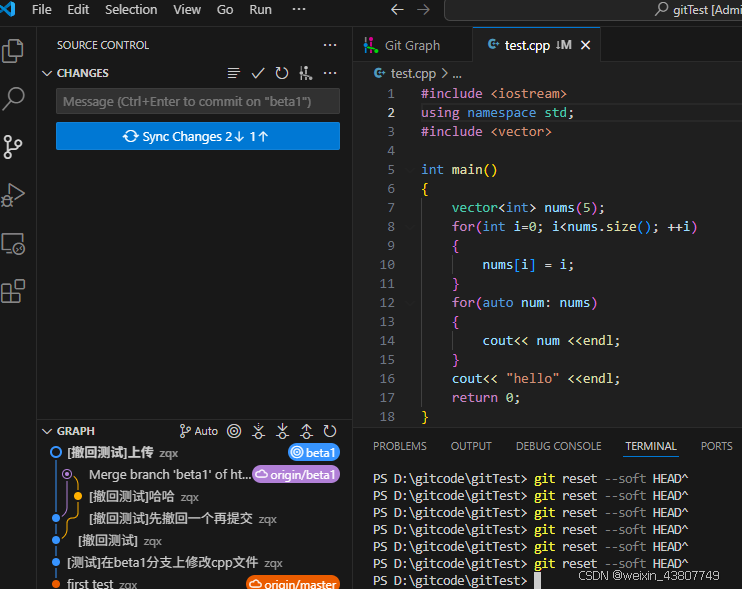Screen dimensions: 742x589
Task: Click the beta1 branch badge
Action: pos(314,452)
